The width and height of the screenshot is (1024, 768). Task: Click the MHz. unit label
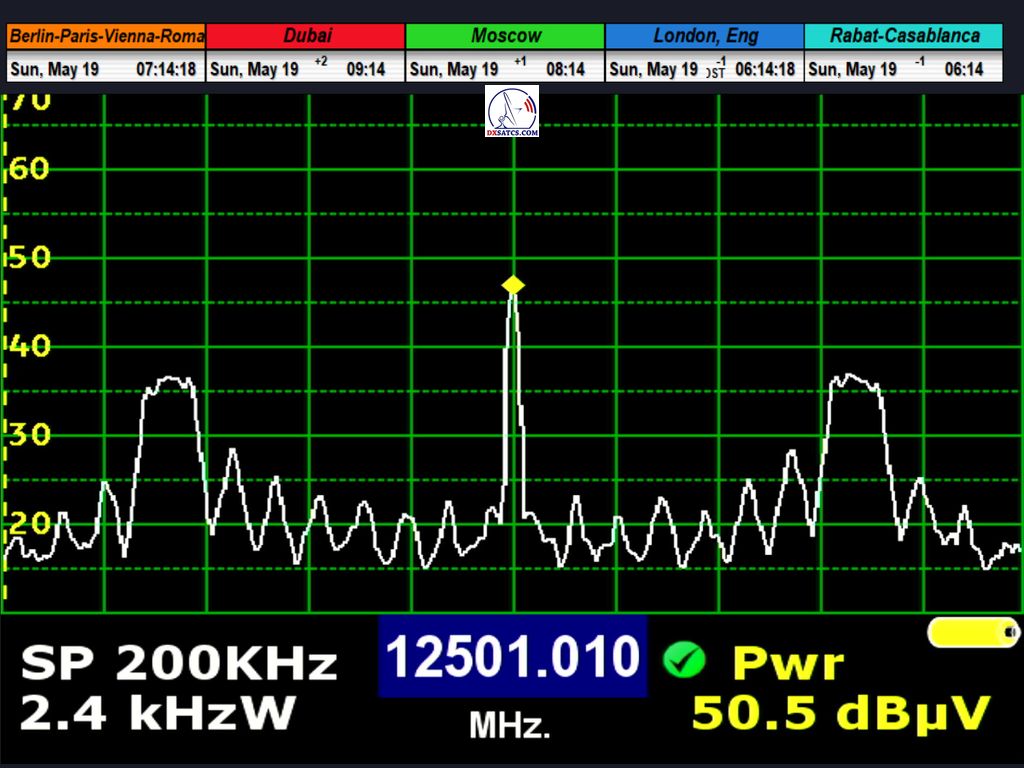point(510,725)
